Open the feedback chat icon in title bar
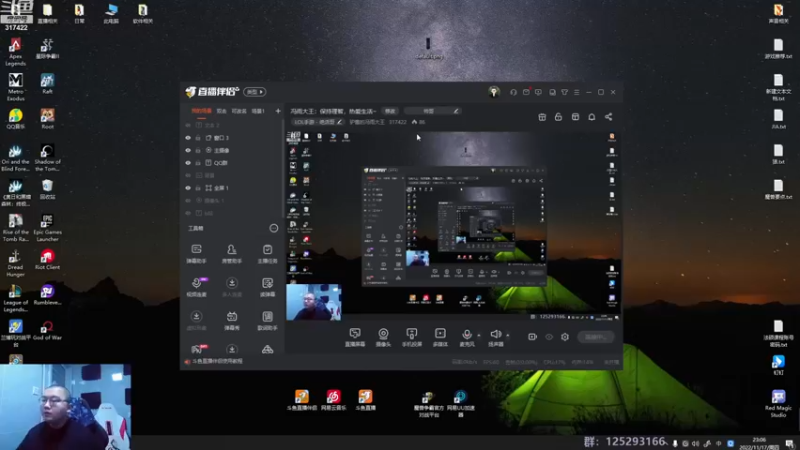The width and height of the screenshot is (800, 450). click(538, 92)
